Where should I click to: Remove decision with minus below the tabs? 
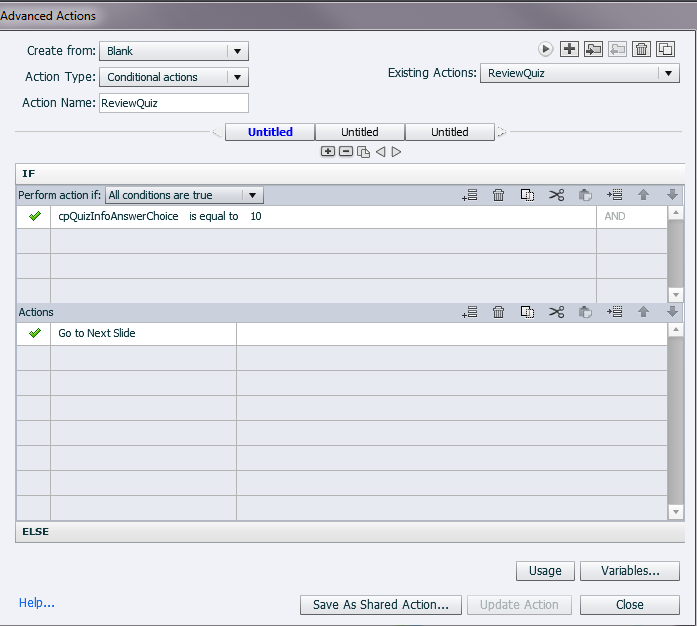coord(345,151)
